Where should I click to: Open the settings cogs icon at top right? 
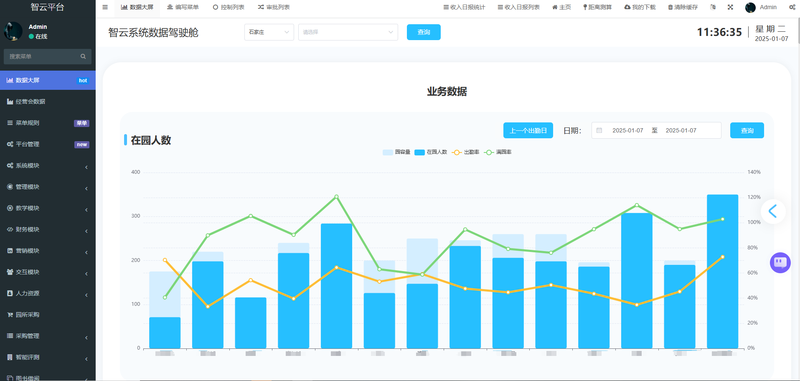[792, 7]
